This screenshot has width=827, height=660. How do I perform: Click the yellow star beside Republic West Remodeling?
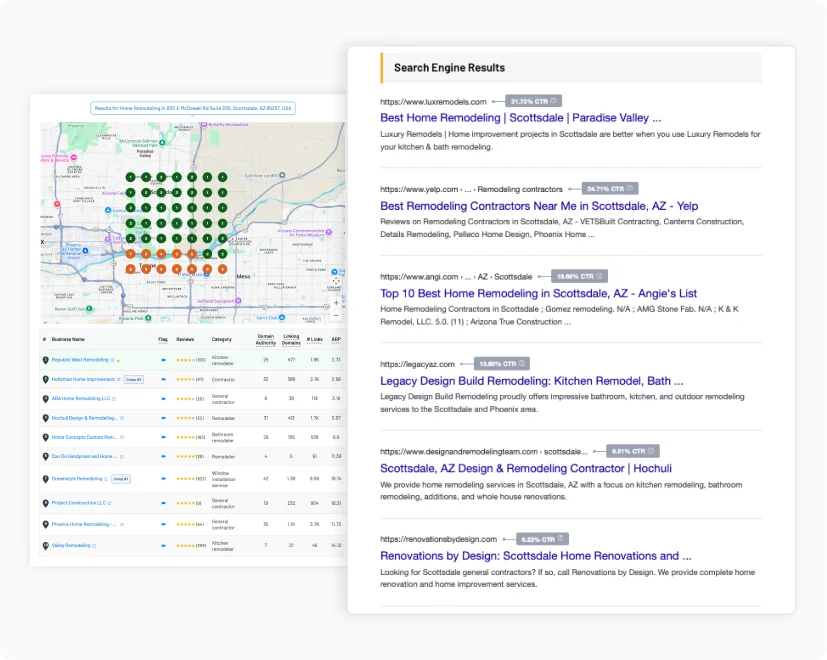click(x=119, y=358)
